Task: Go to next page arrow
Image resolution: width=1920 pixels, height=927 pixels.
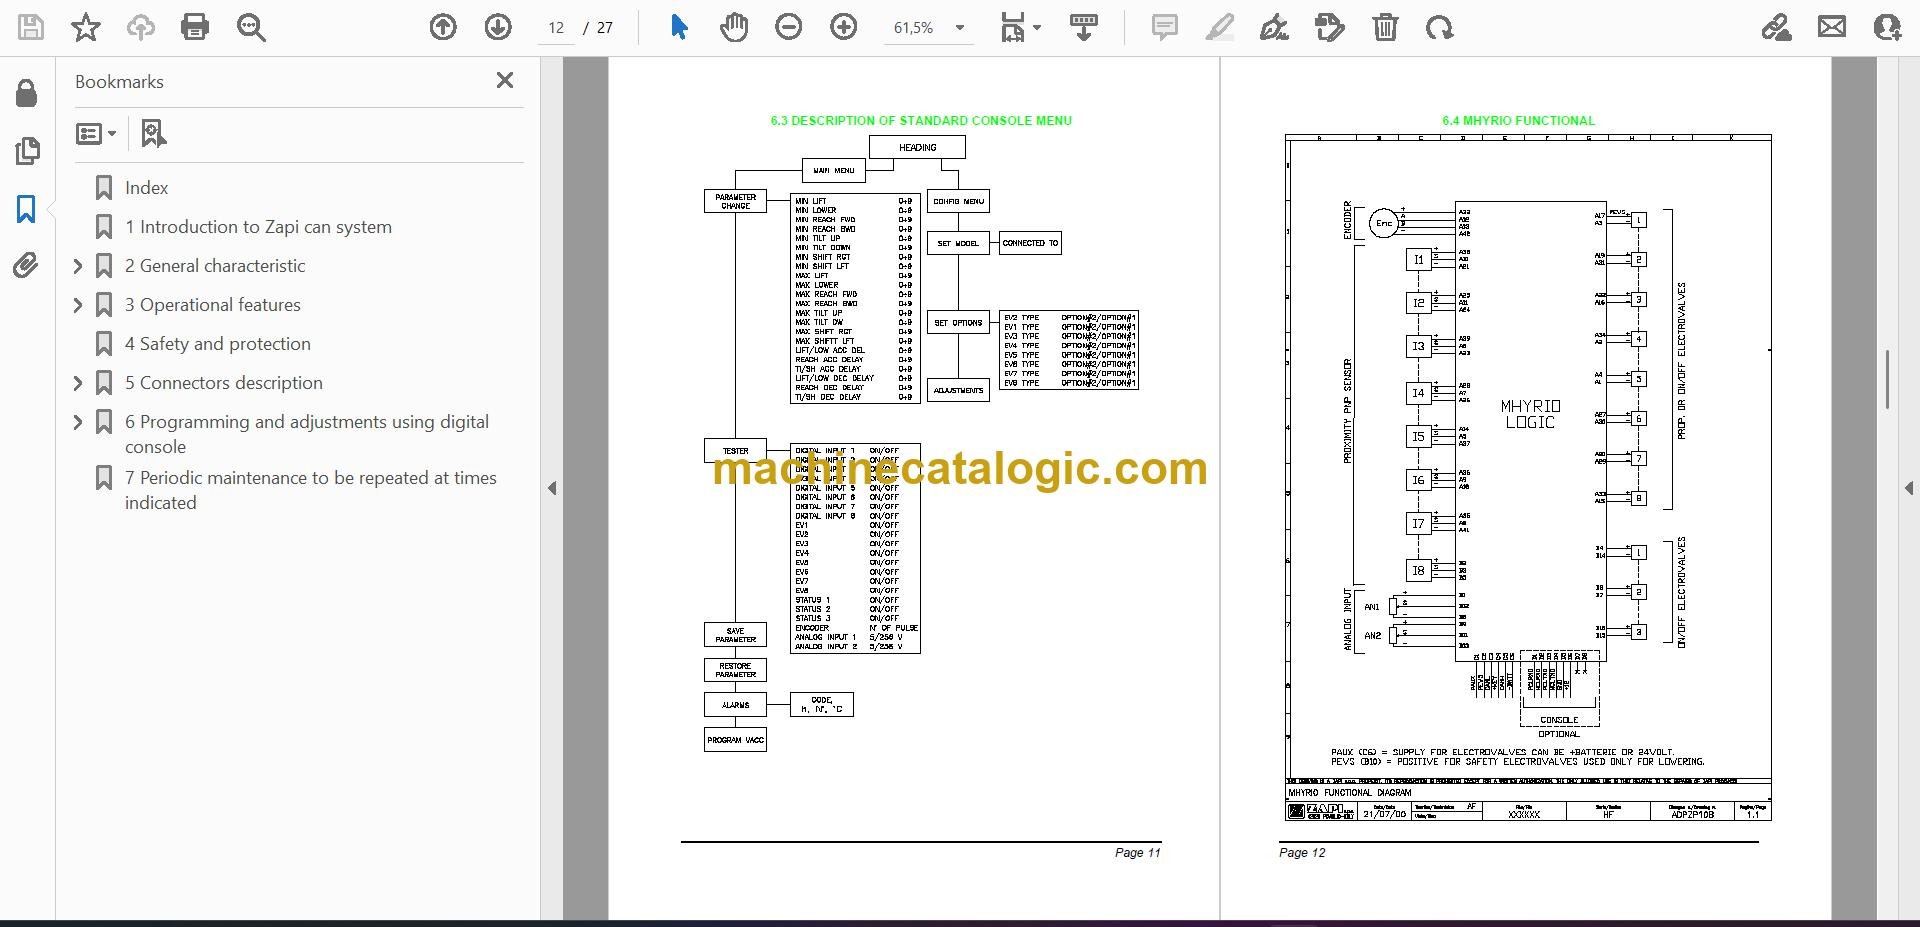Action: pyautogui.click(x=498, y=27)
